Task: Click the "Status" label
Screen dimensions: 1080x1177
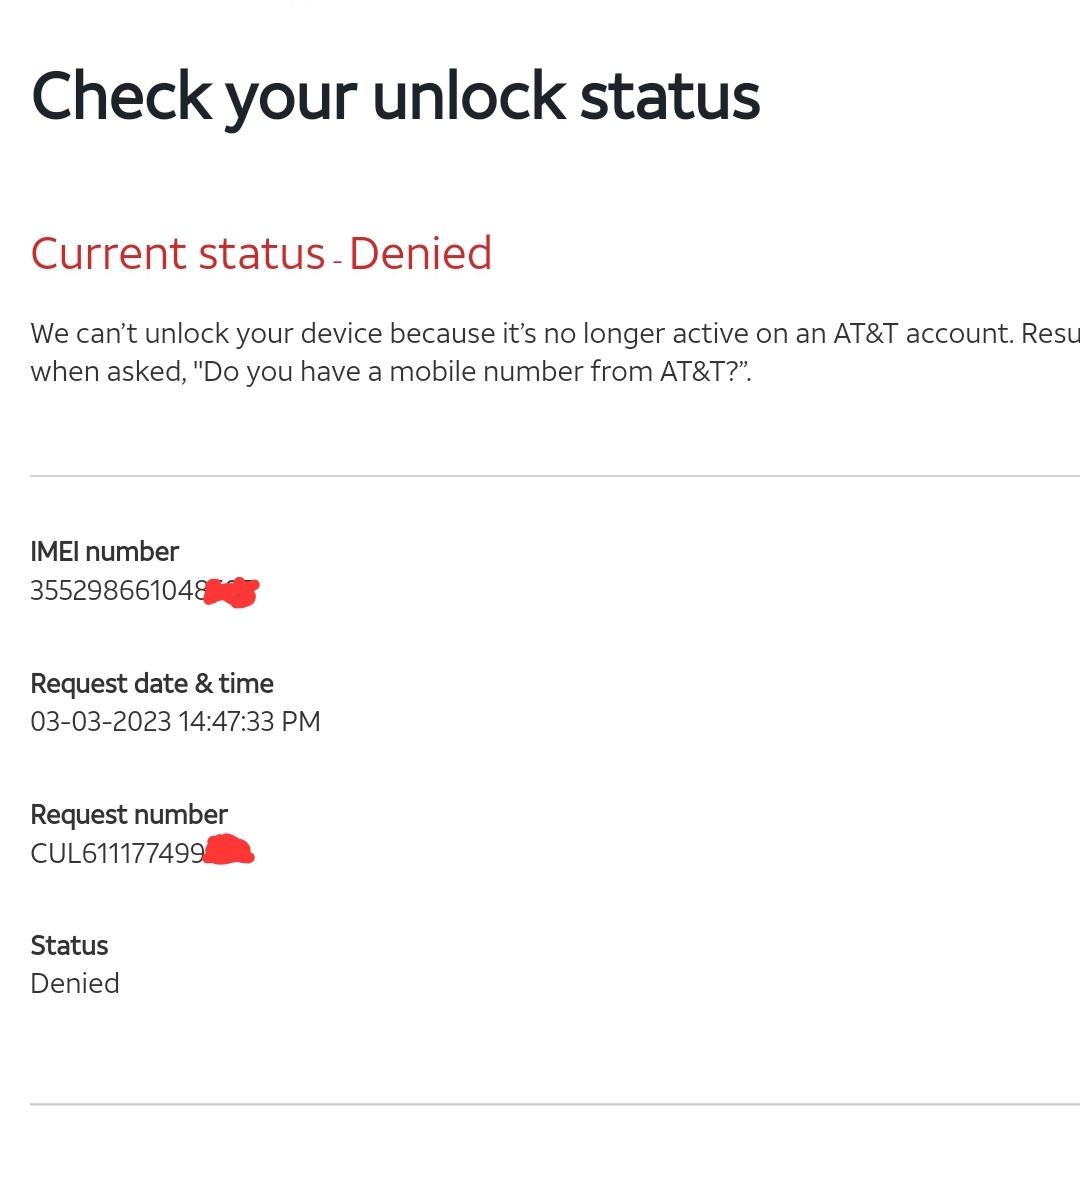Action: [69, 945]
